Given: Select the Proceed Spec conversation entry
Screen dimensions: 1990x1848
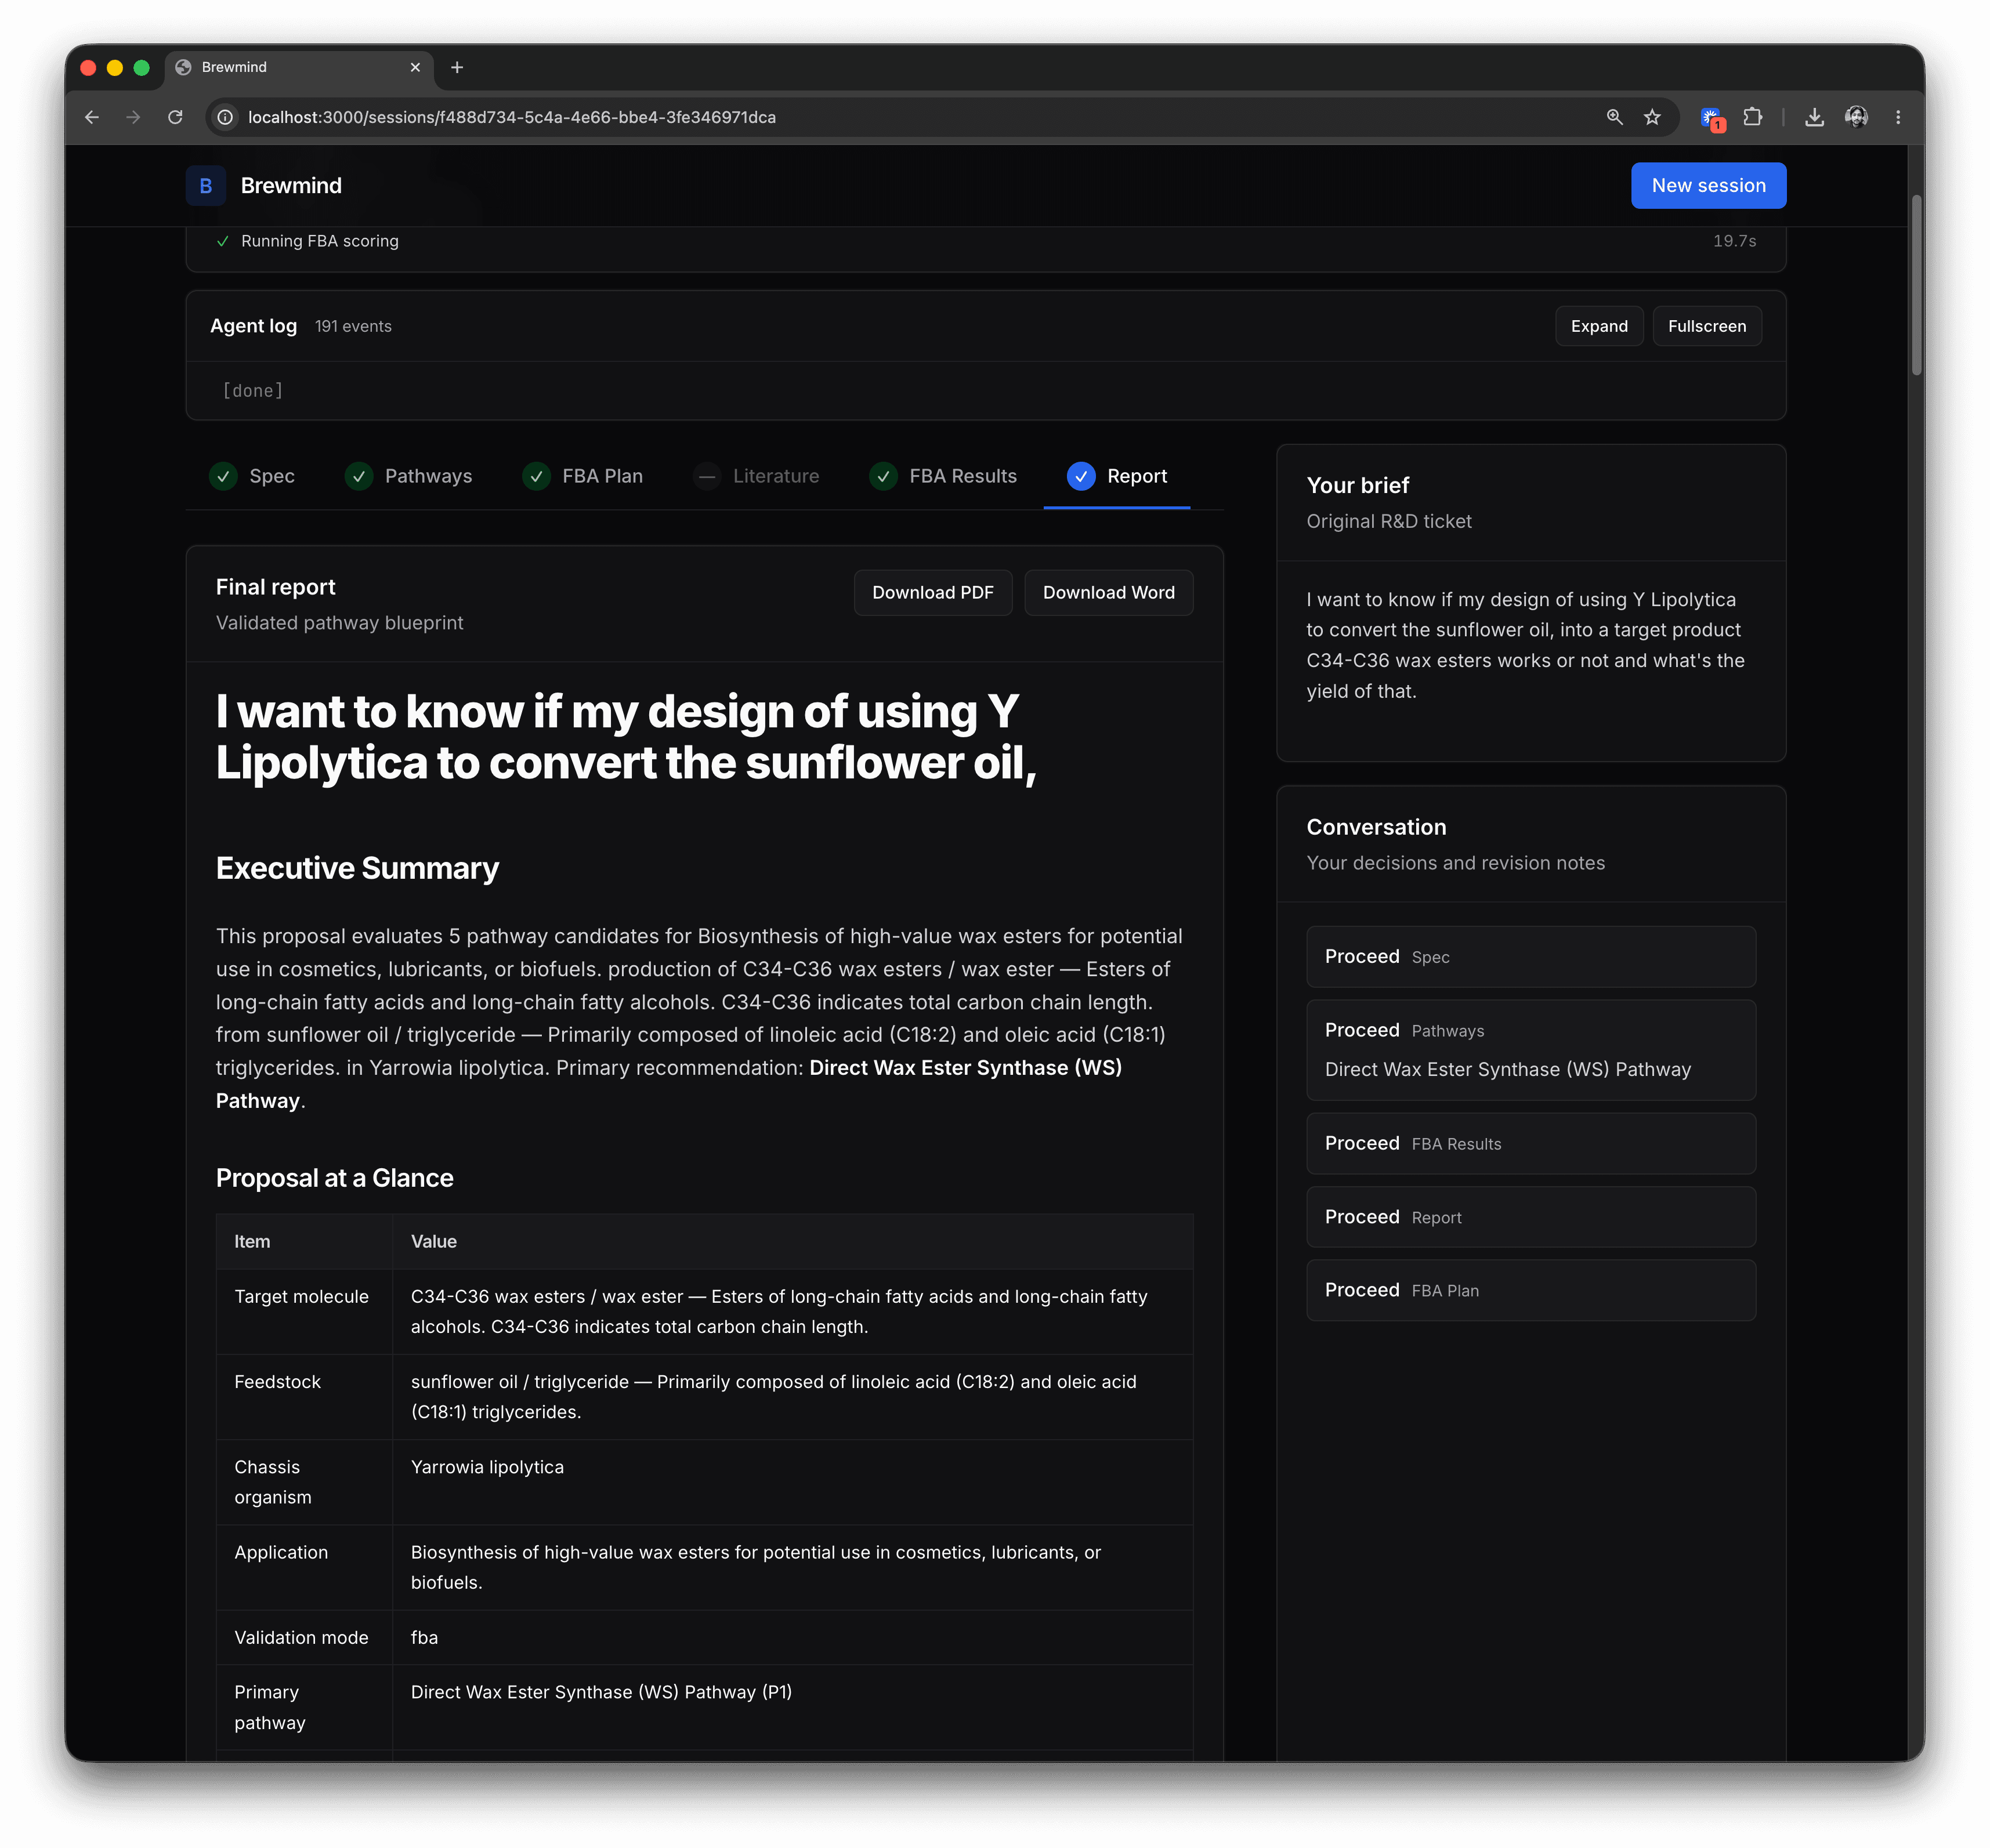Looking at the screenshot, I should click(1530, 957).
